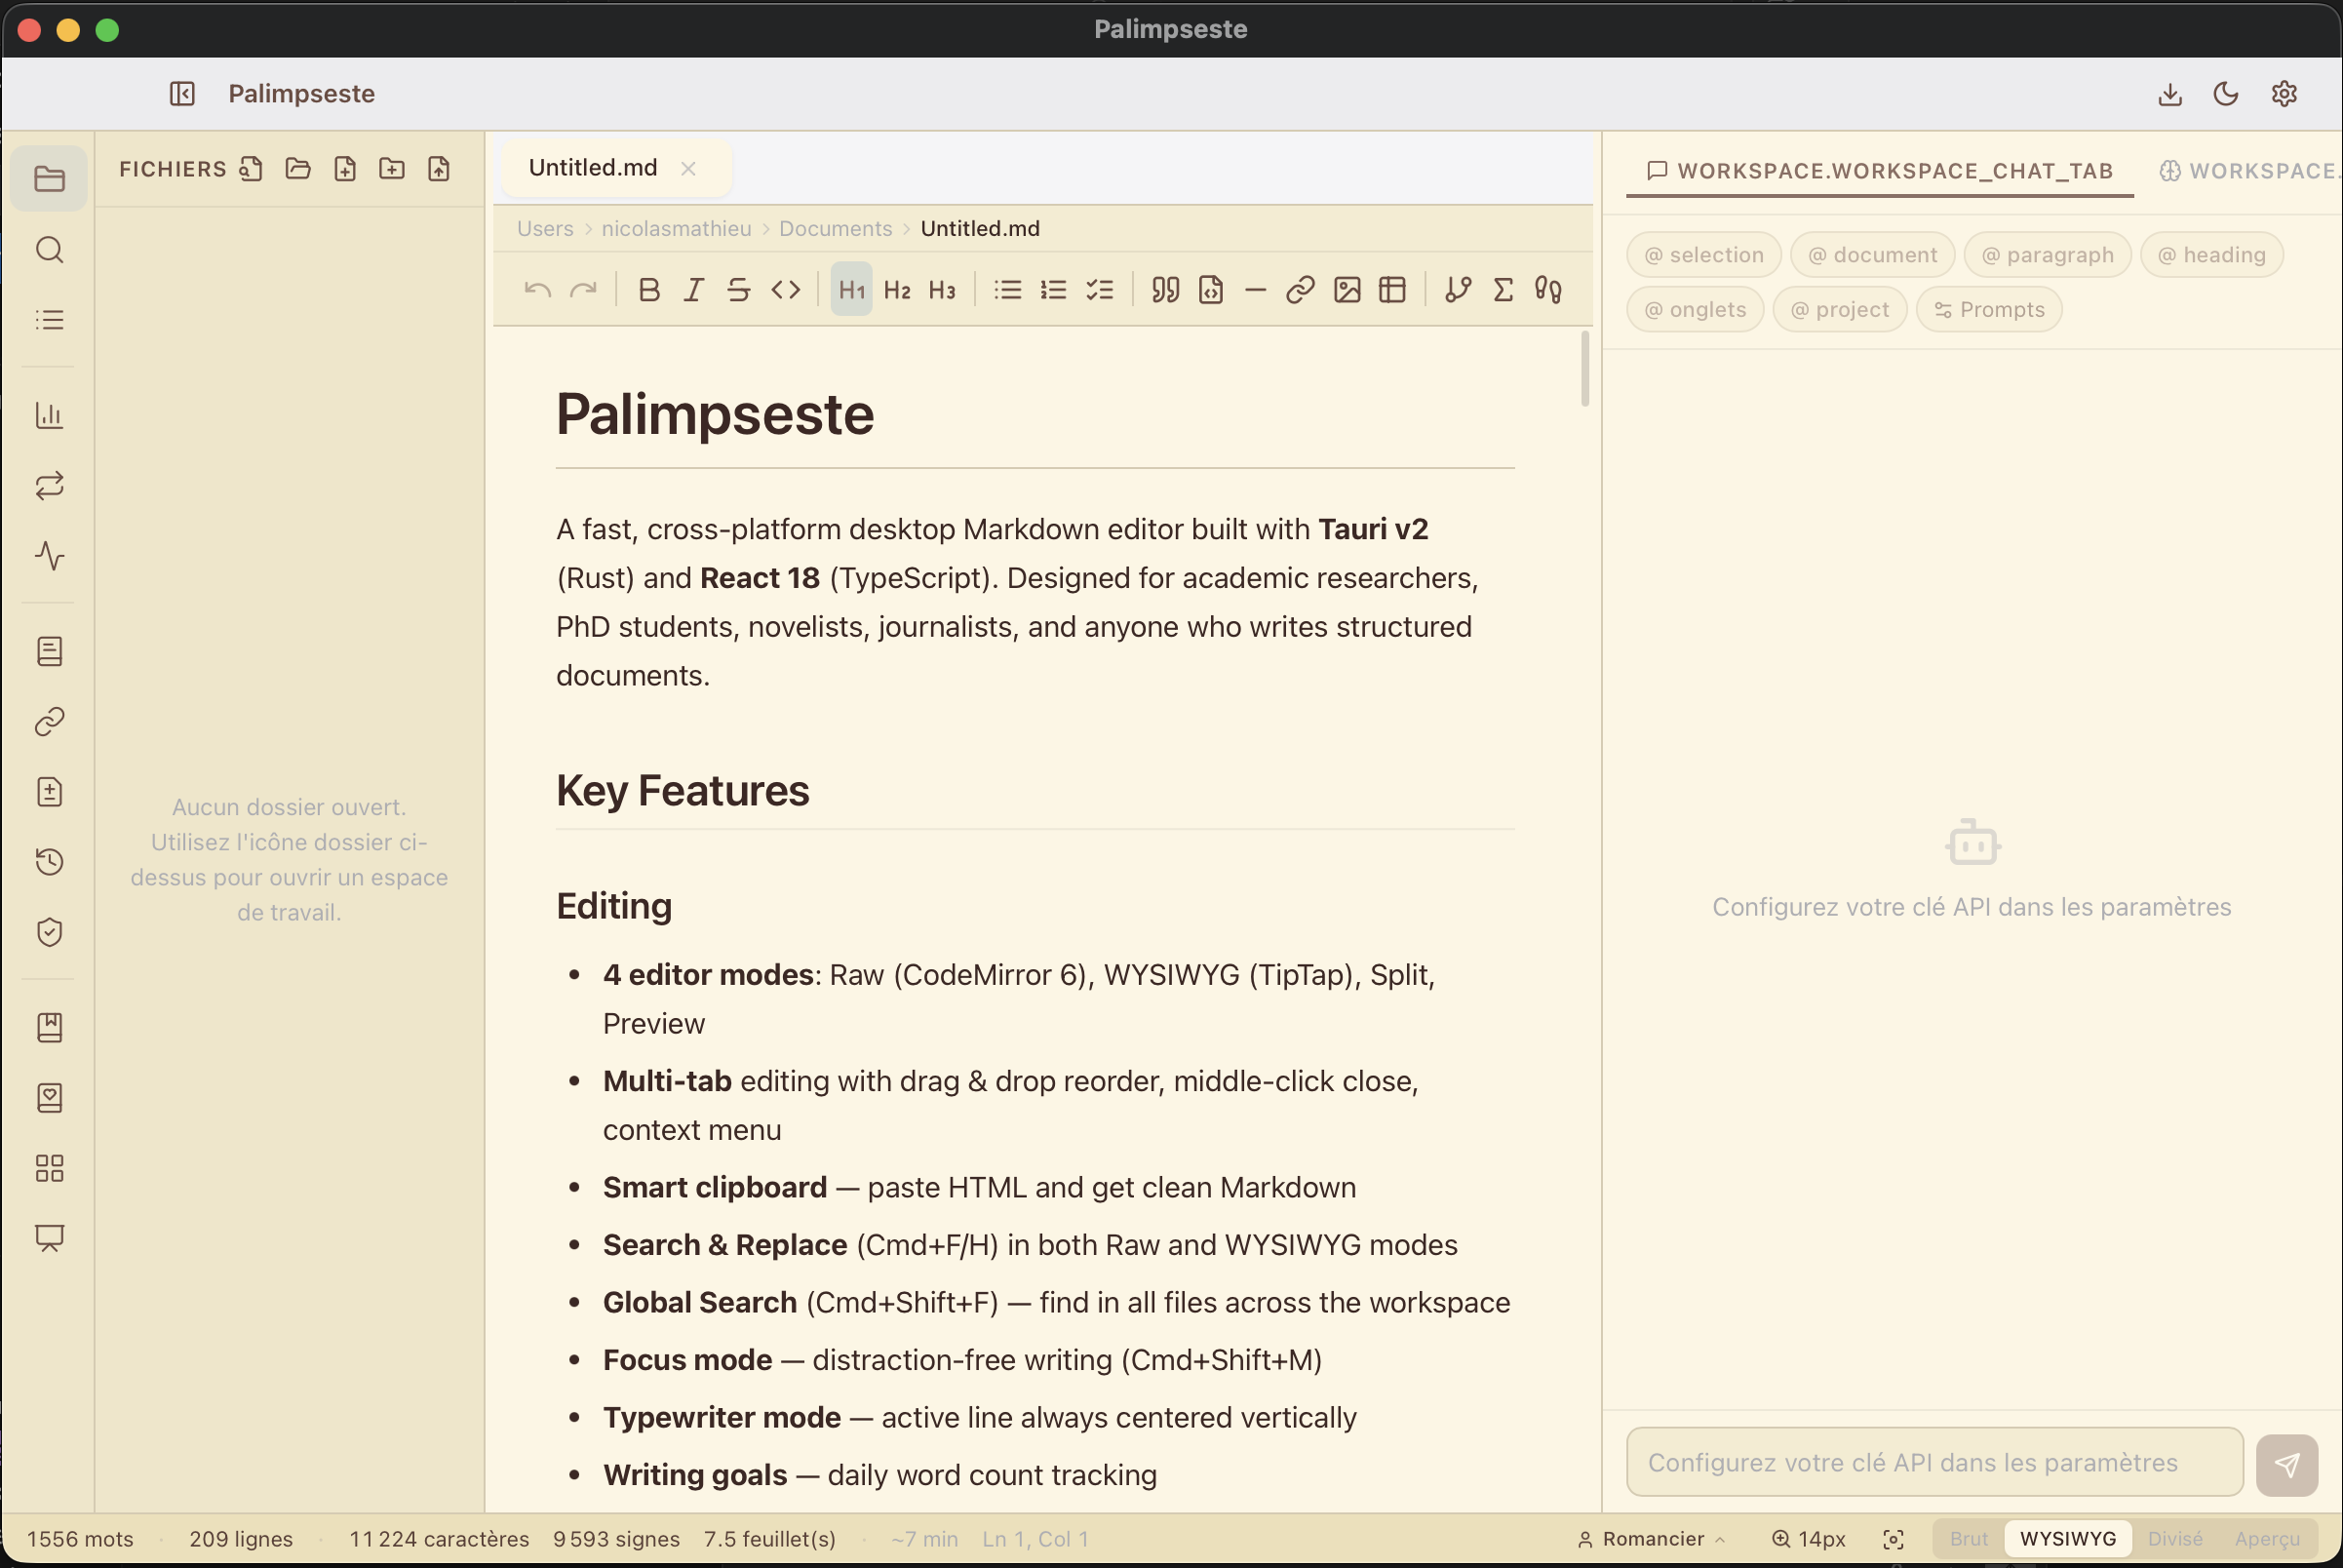Insert inline code with angle-bracket icon
Viewport: 2343px width, 1568px height.
coord(786,290)
